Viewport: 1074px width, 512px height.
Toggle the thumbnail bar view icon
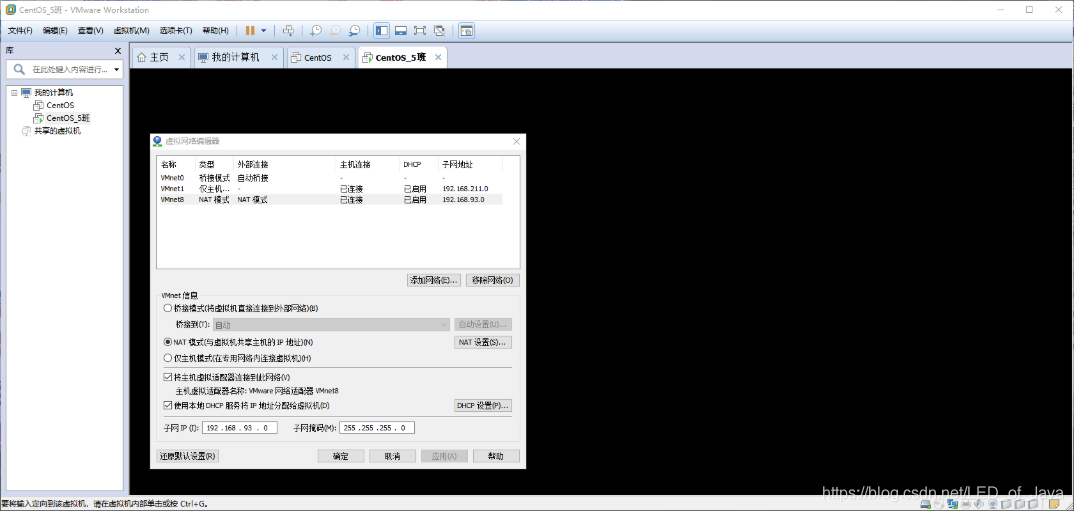401,31
